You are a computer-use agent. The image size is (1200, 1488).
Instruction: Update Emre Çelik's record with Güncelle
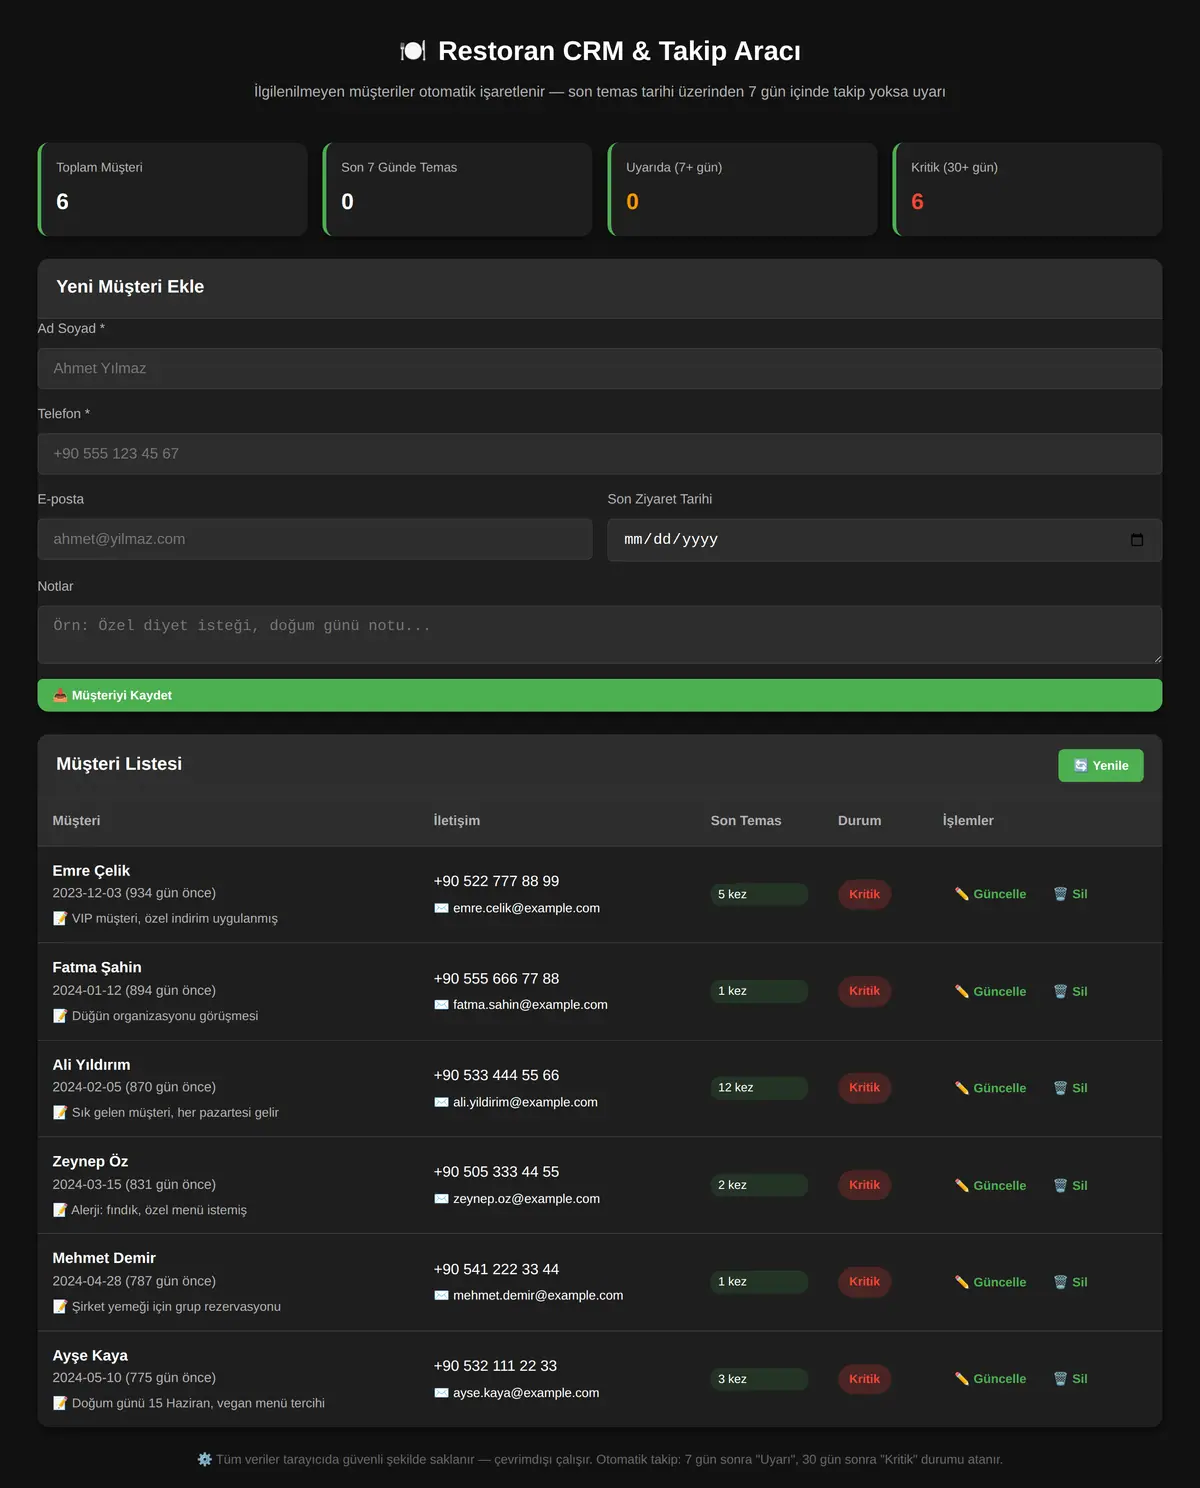(990, 894)
